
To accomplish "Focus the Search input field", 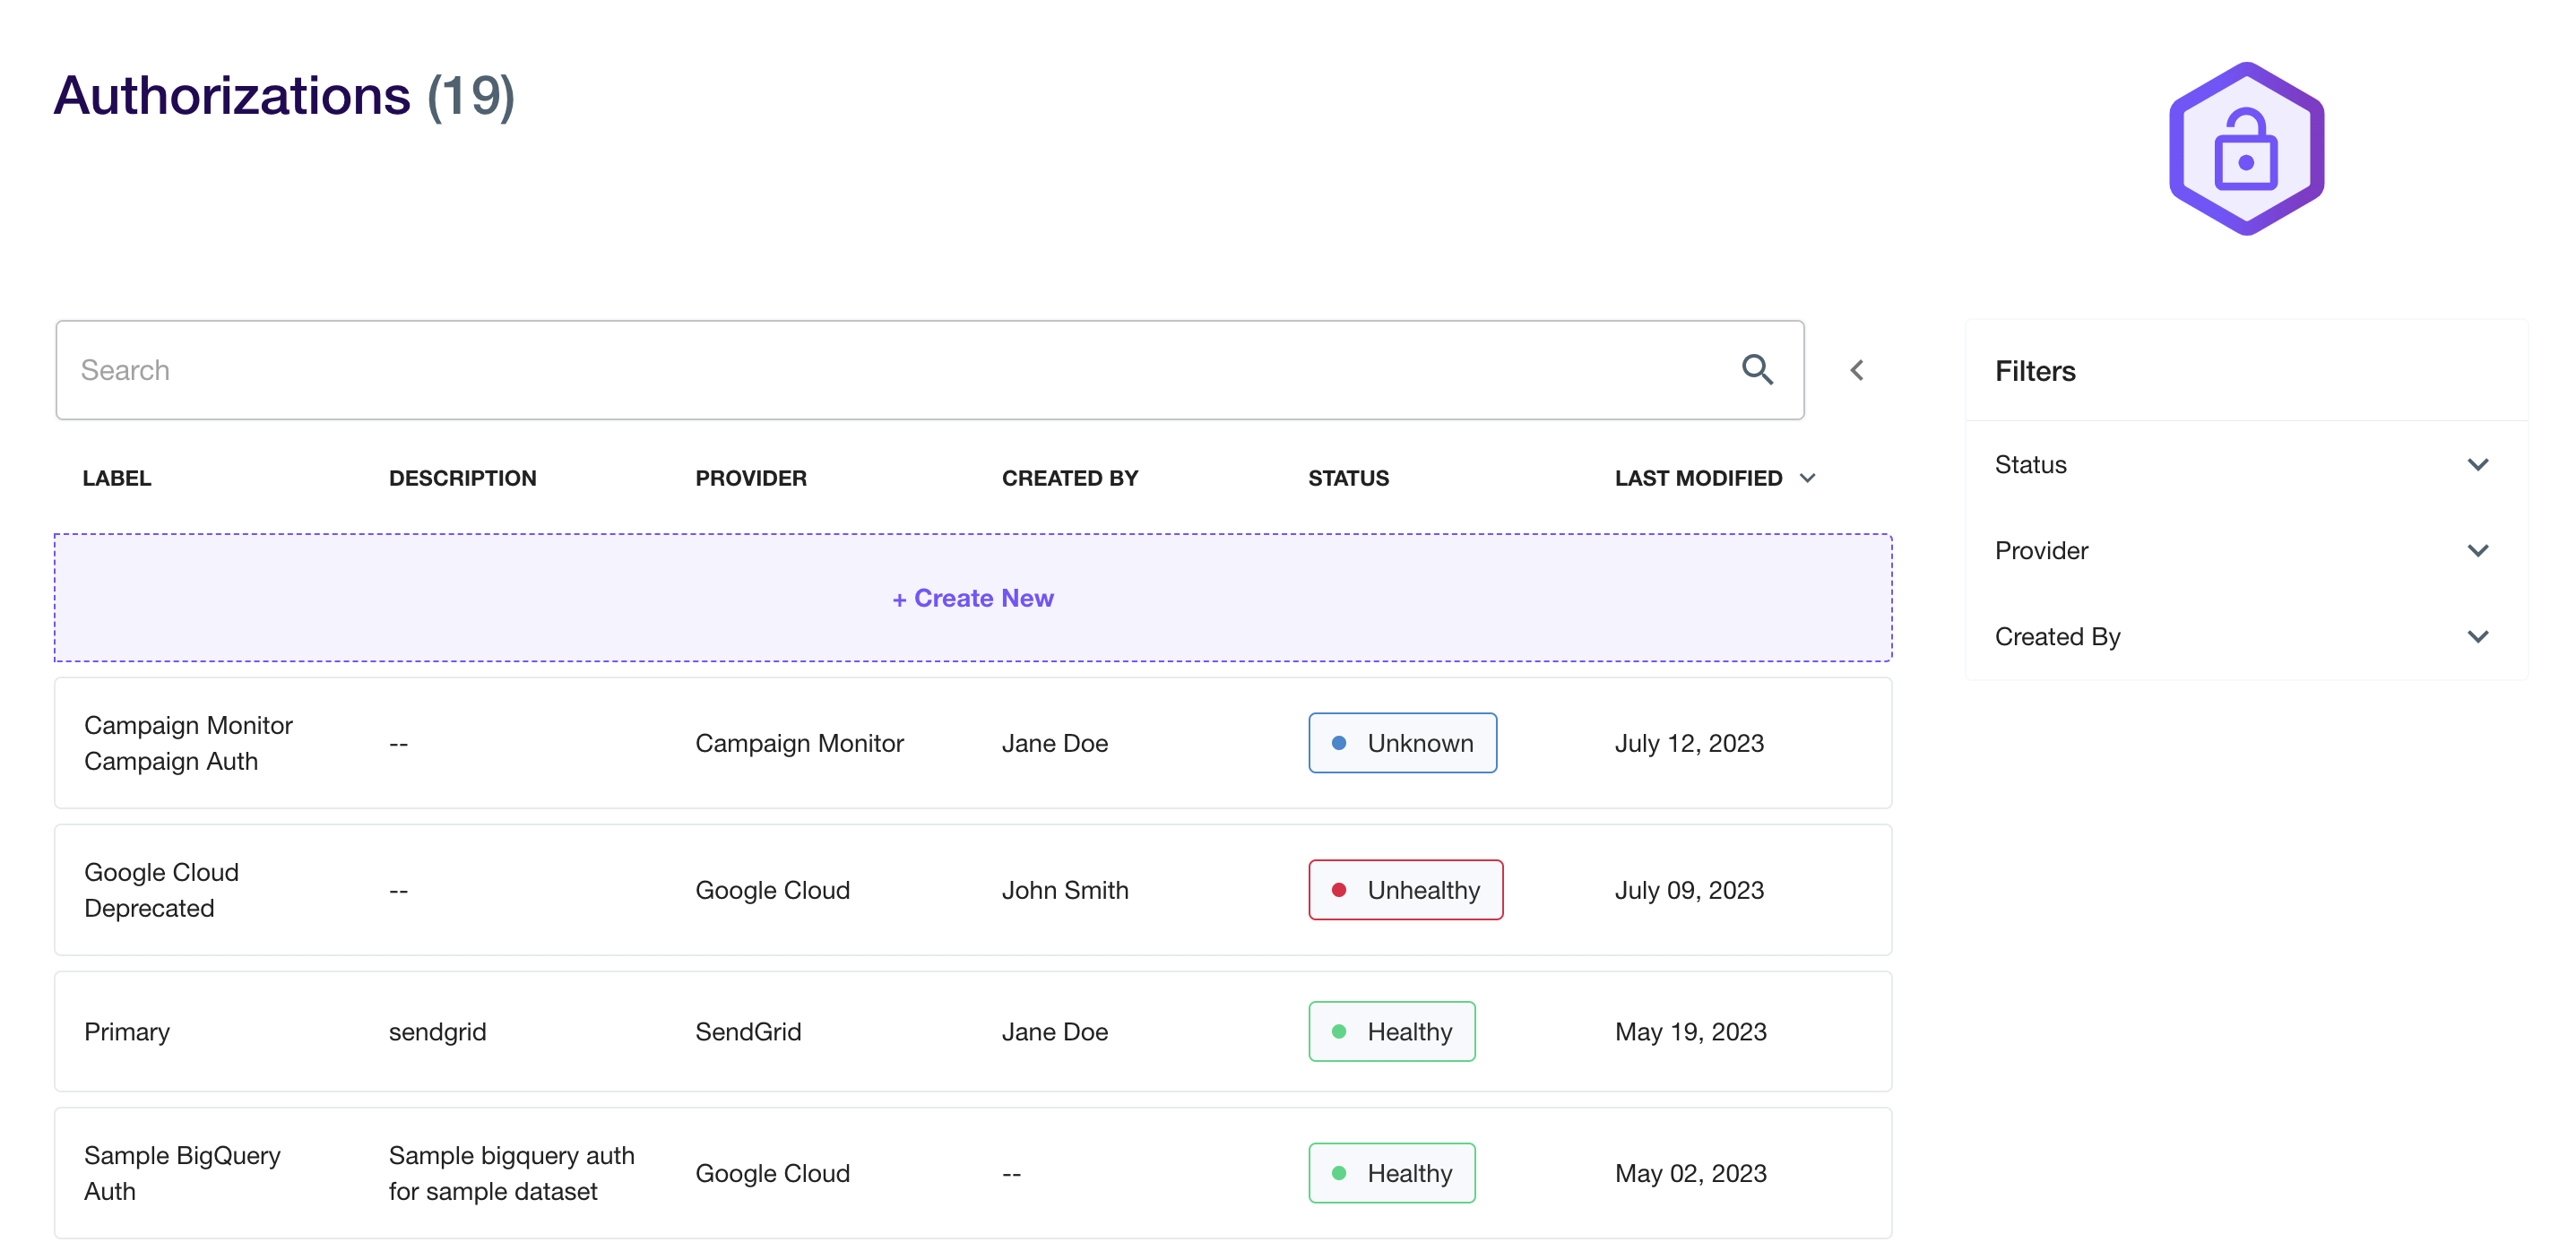I will [x=880, y=370].
